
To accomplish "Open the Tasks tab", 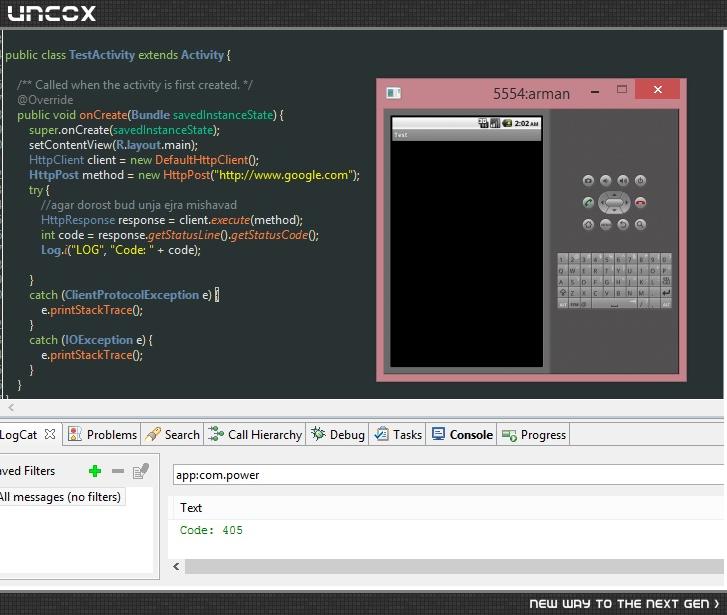I will coord(398,435).
